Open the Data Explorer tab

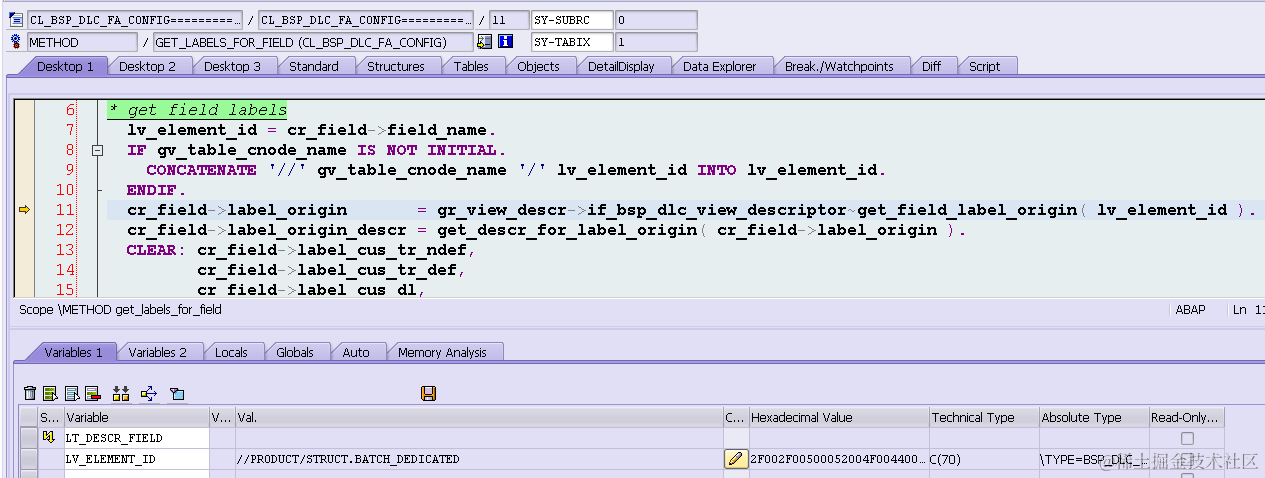coord(719,66)
